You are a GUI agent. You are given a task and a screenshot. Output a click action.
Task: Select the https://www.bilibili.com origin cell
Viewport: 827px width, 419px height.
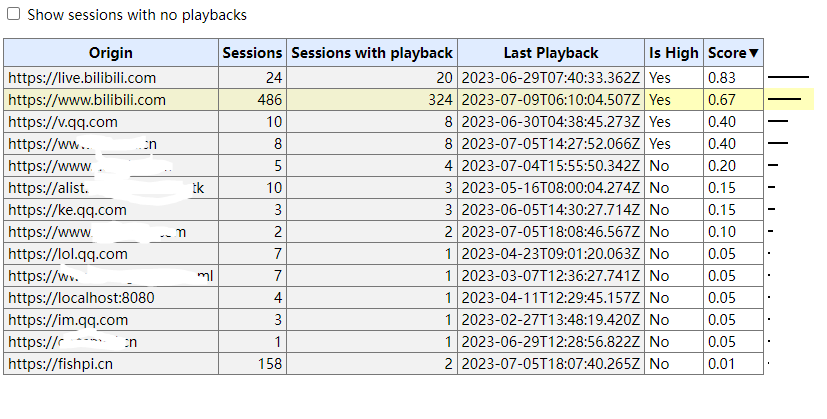pos(87,99)
